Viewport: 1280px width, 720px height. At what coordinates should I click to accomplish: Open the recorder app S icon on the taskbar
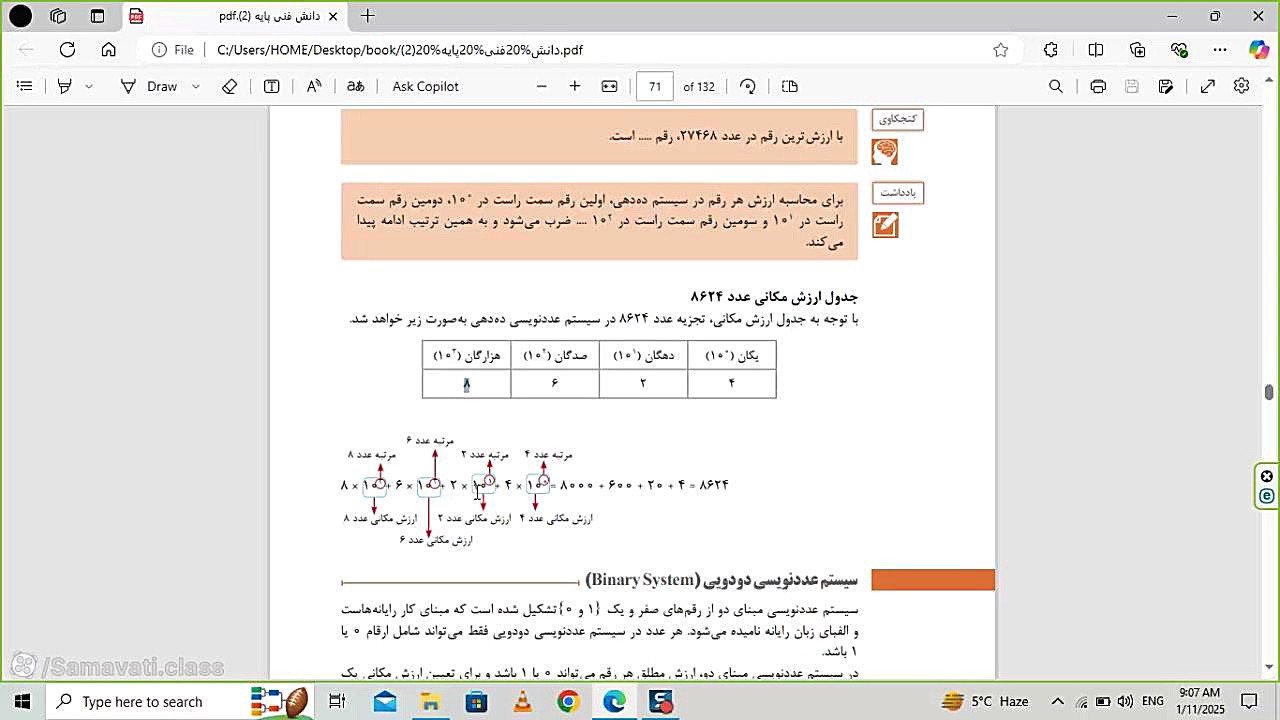[661, 701]
